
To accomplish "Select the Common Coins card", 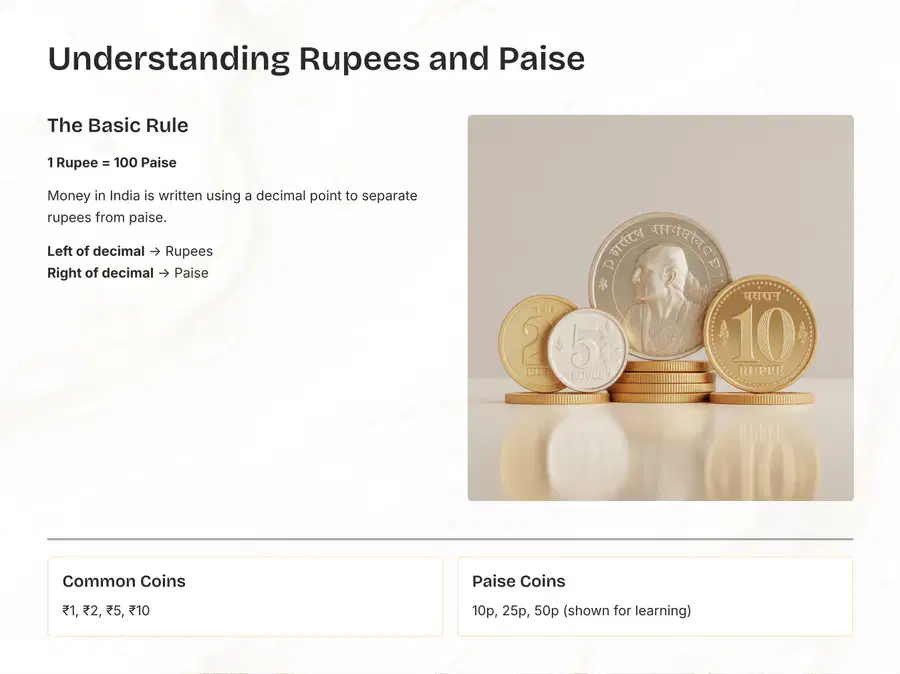I will (x=245, y=596).
